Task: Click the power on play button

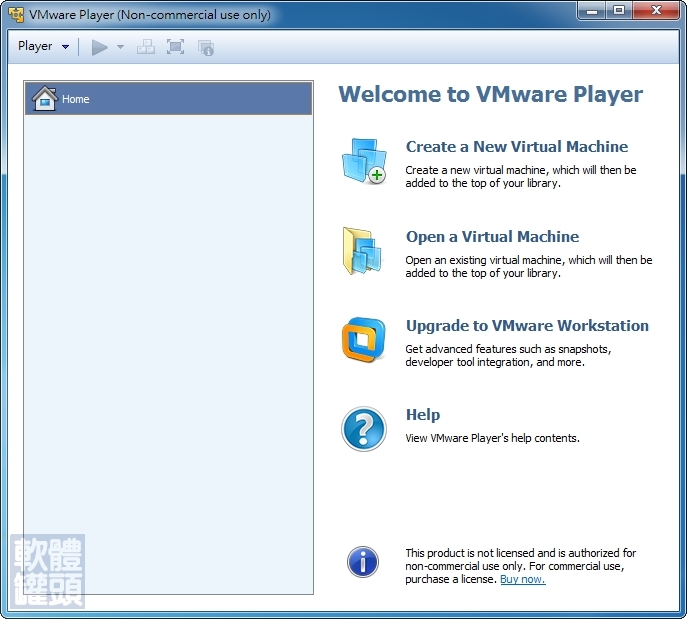Action: click(x=99, y=47)
